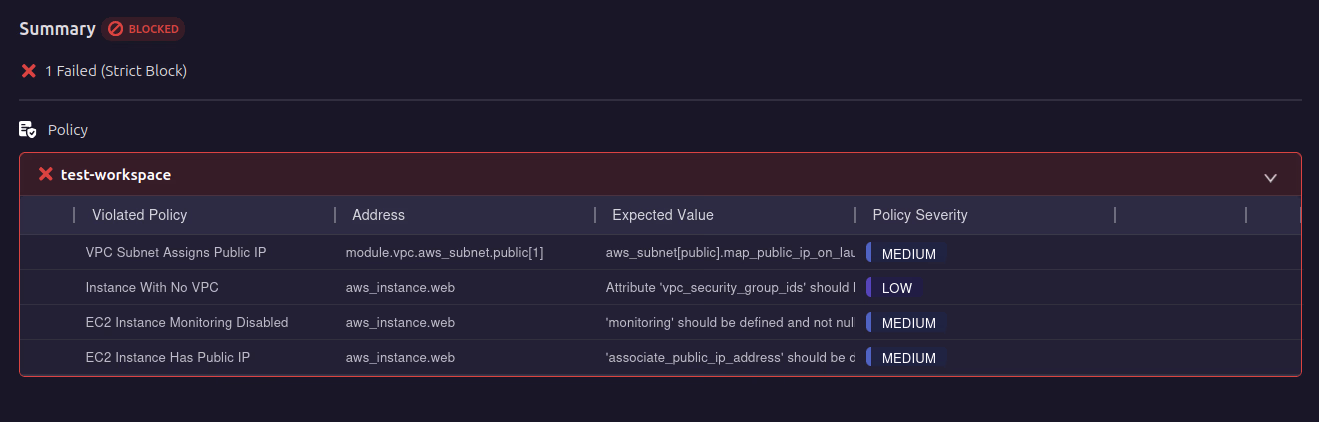
Task: Click expected value mentioning 'associate_public_ip_address'
Action: tap(730, 357)
